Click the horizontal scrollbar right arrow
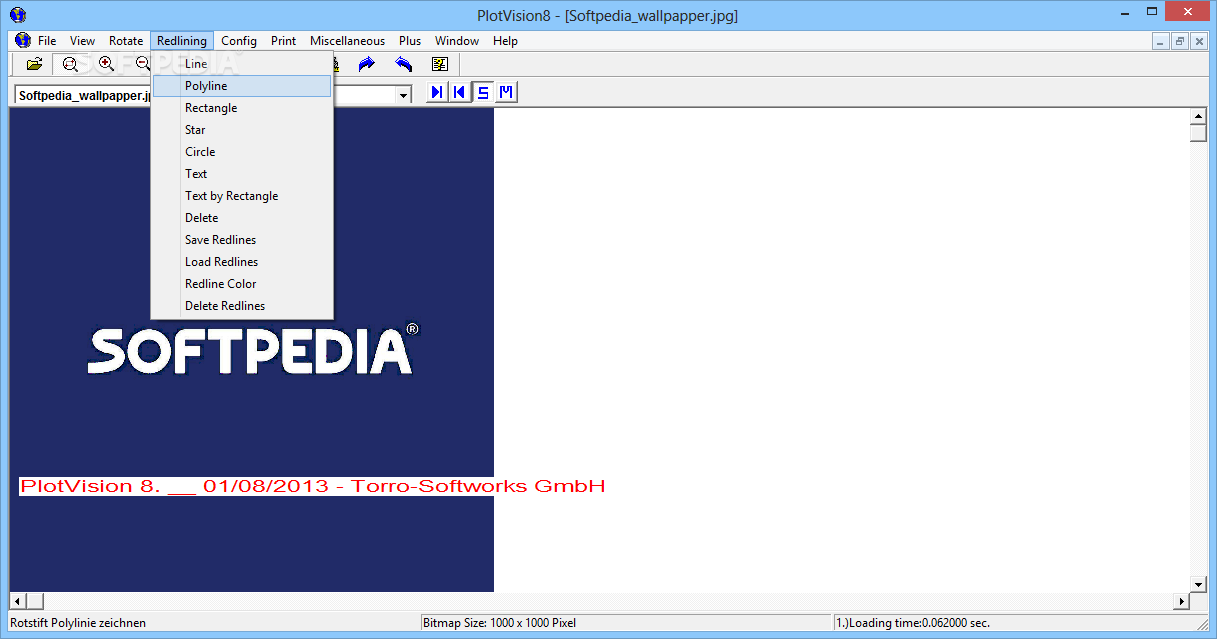Viewport: 1217px width, 639px height. (1182, 601)
